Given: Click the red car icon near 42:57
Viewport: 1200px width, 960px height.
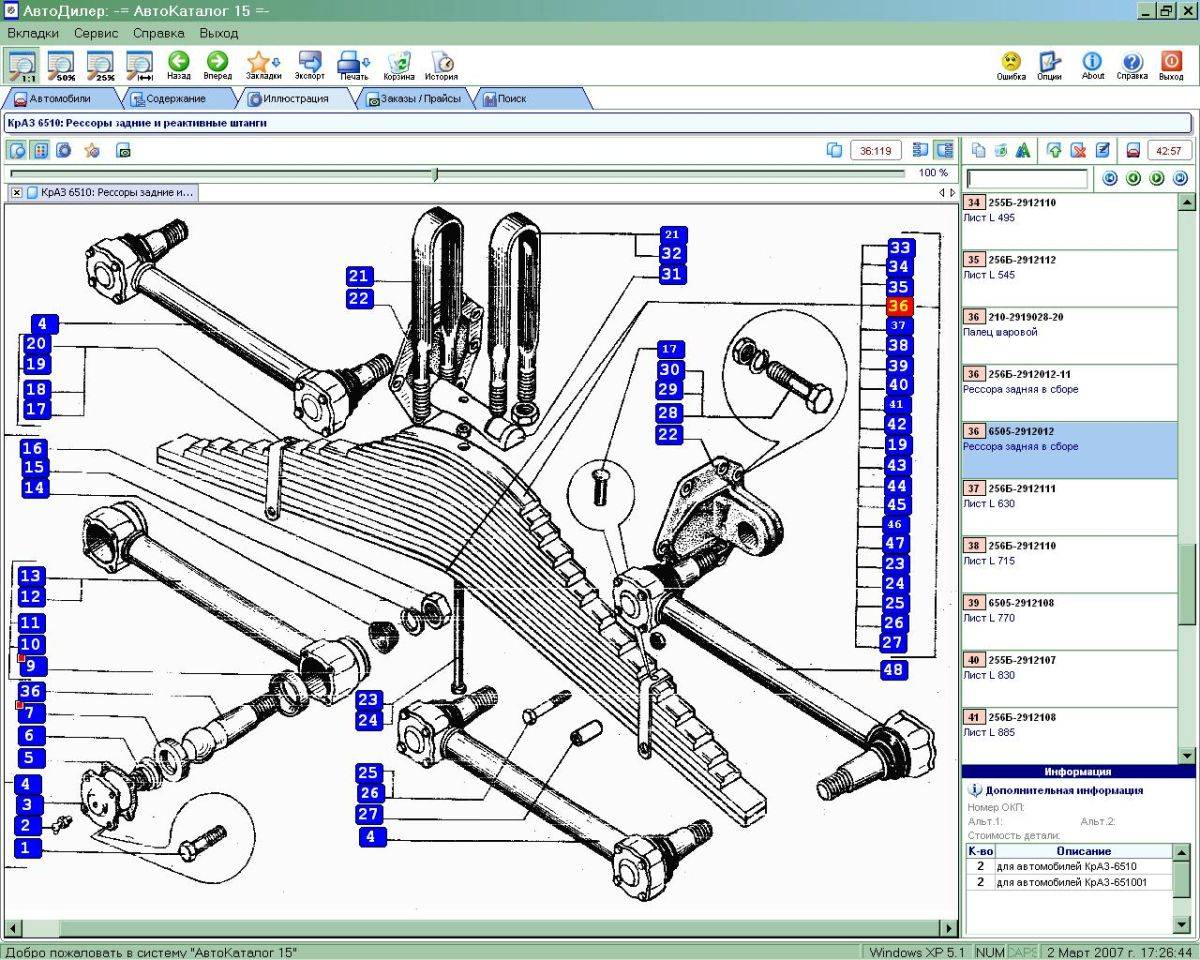Looking at the screenshot, I should coord(1133,150).
